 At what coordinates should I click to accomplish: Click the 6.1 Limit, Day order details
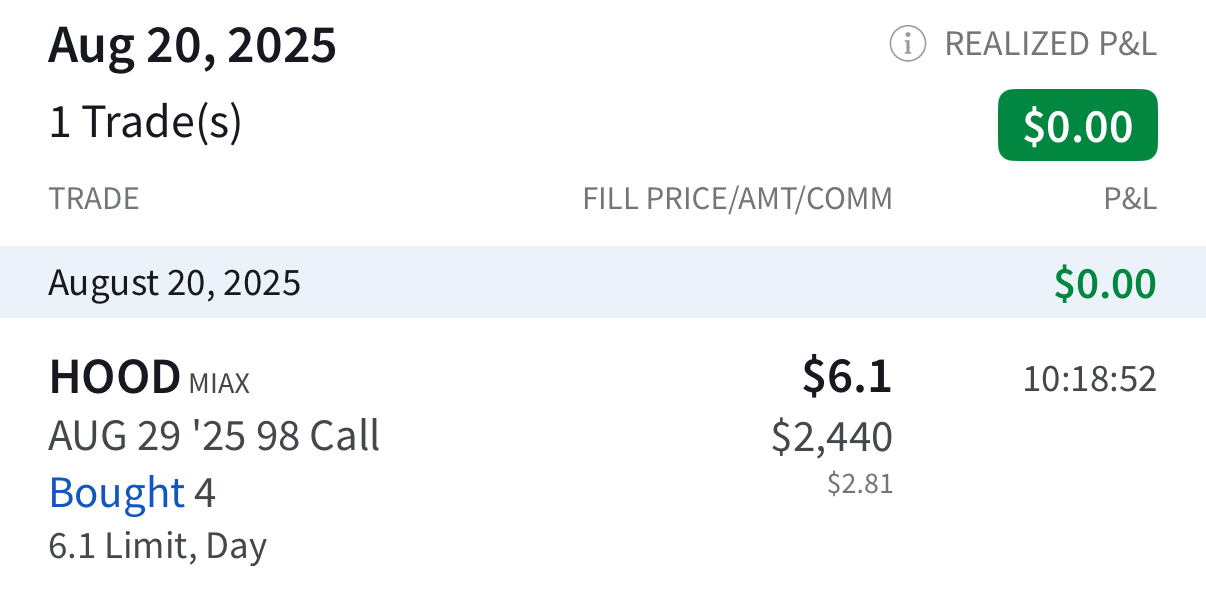[157, 546]
